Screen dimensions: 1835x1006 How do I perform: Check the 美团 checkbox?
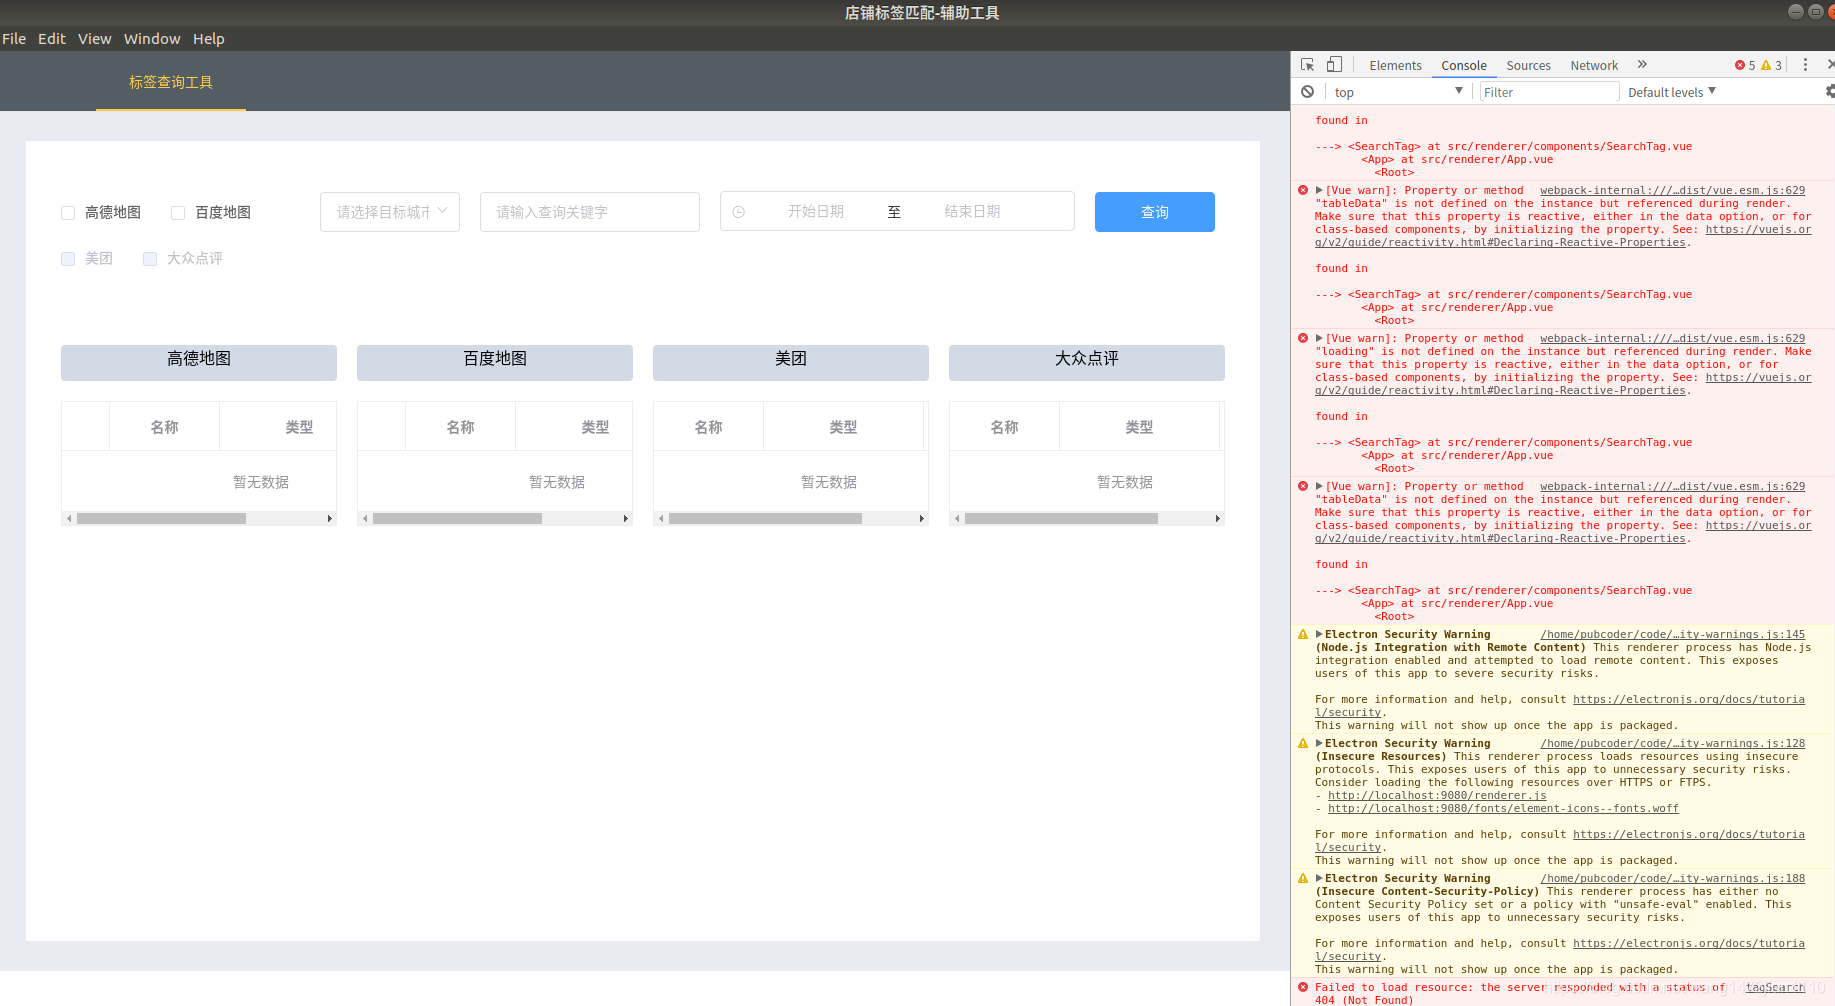(x=68, y=259)
